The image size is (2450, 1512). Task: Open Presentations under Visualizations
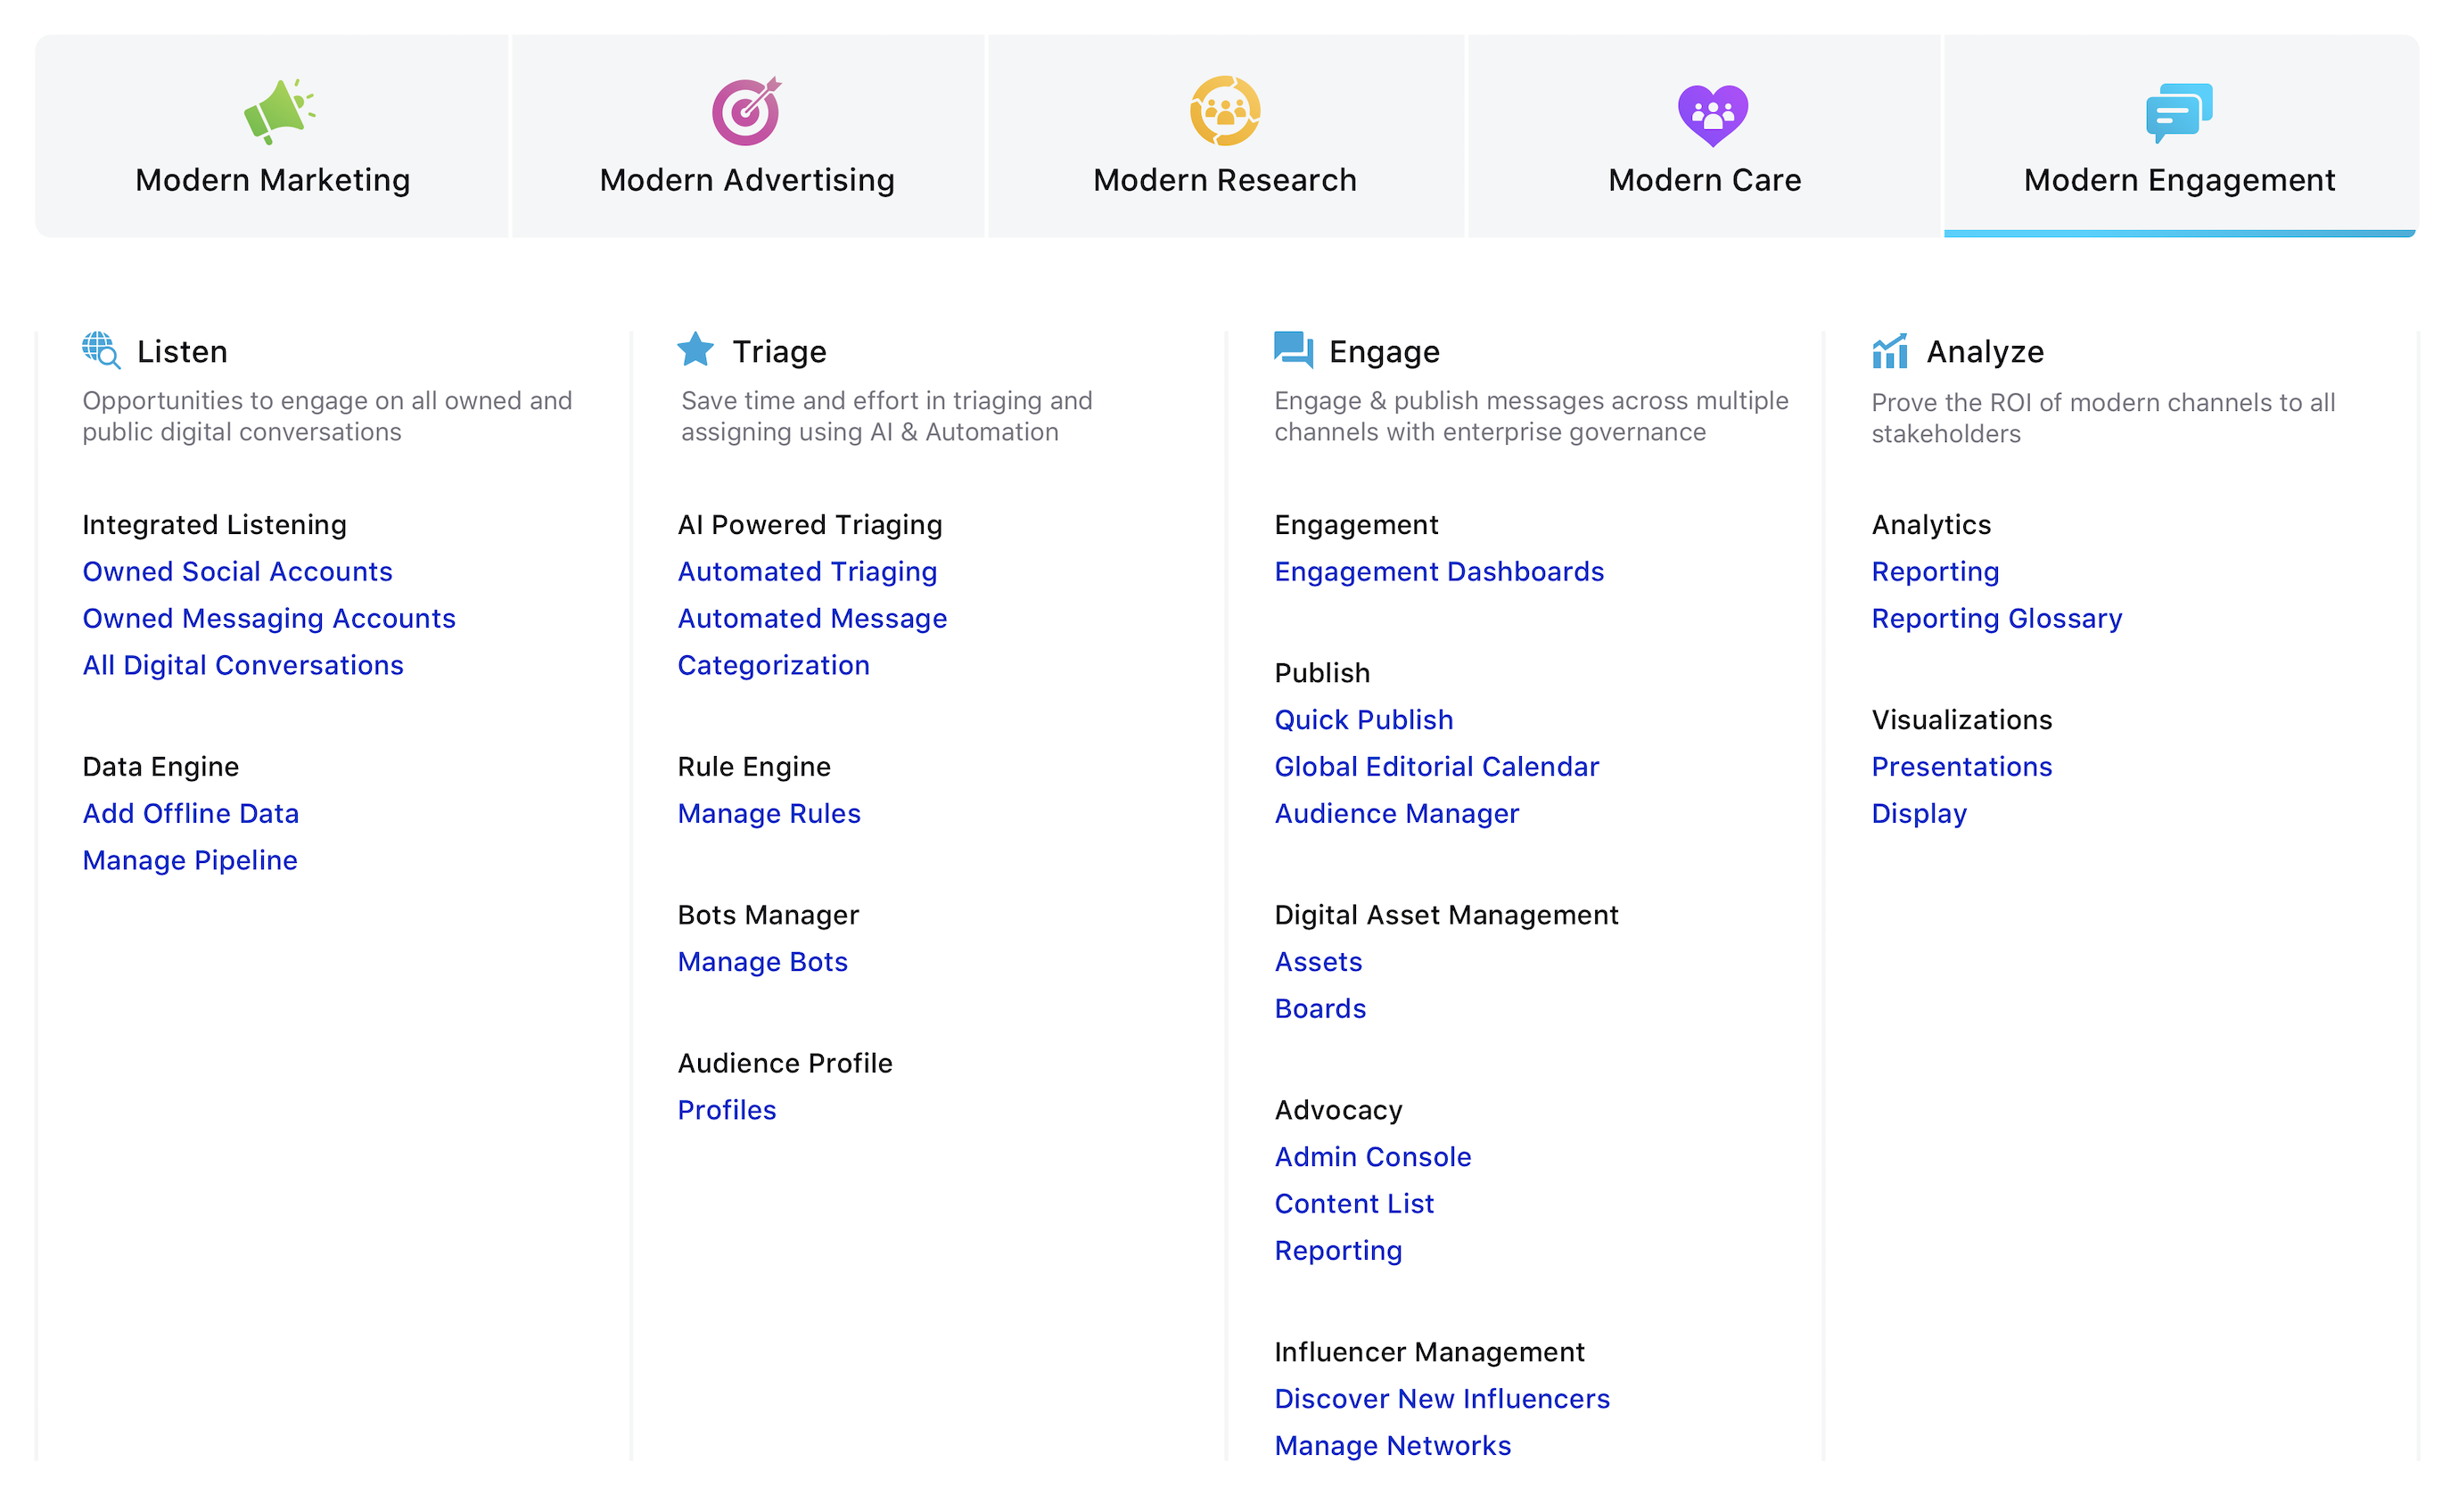tap(1961, 766)
